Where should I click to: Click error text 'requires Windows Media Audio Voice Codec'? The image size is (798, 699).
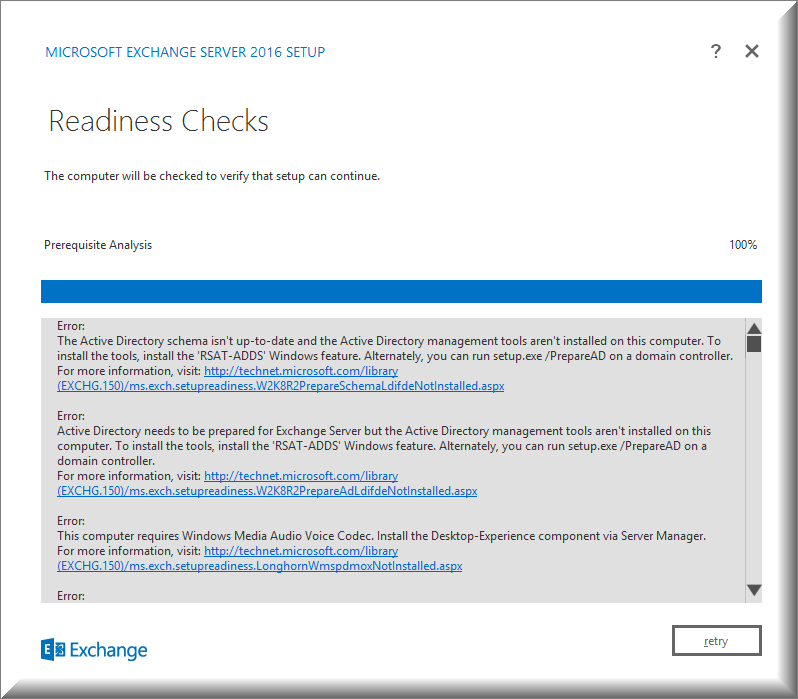[256, 536]
